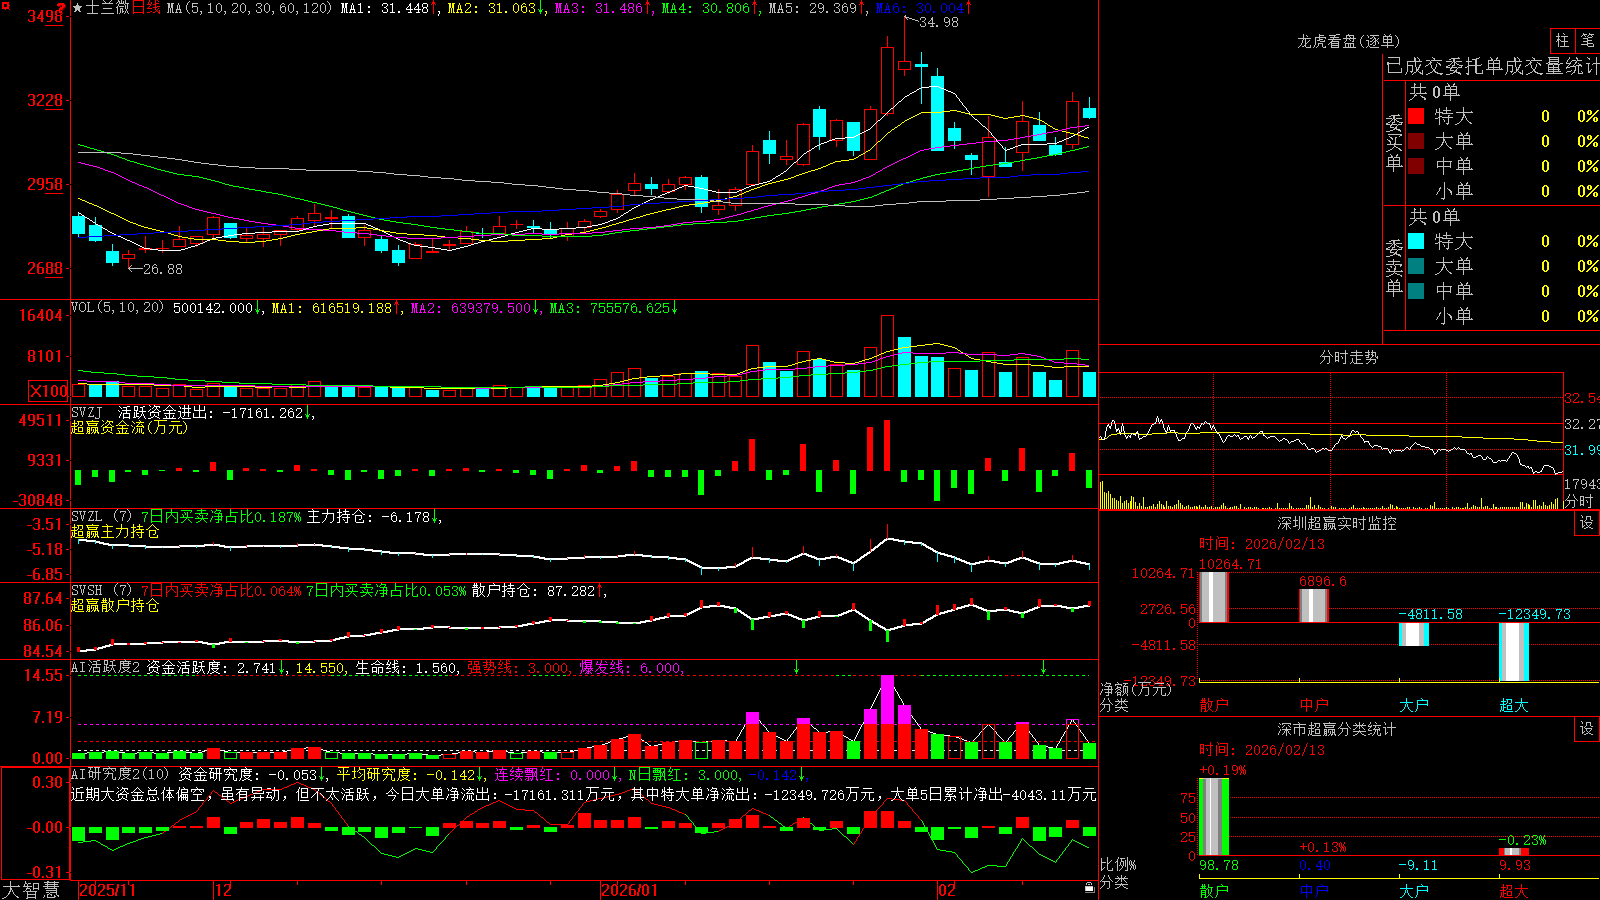
Task: Click the 12 month marker on timeline
Action: click(x=223, y=890)
